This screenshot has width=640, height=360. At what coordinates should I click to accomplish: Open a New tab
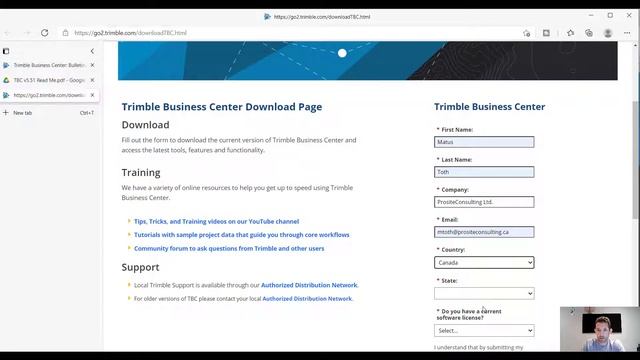tap(49, 113)
